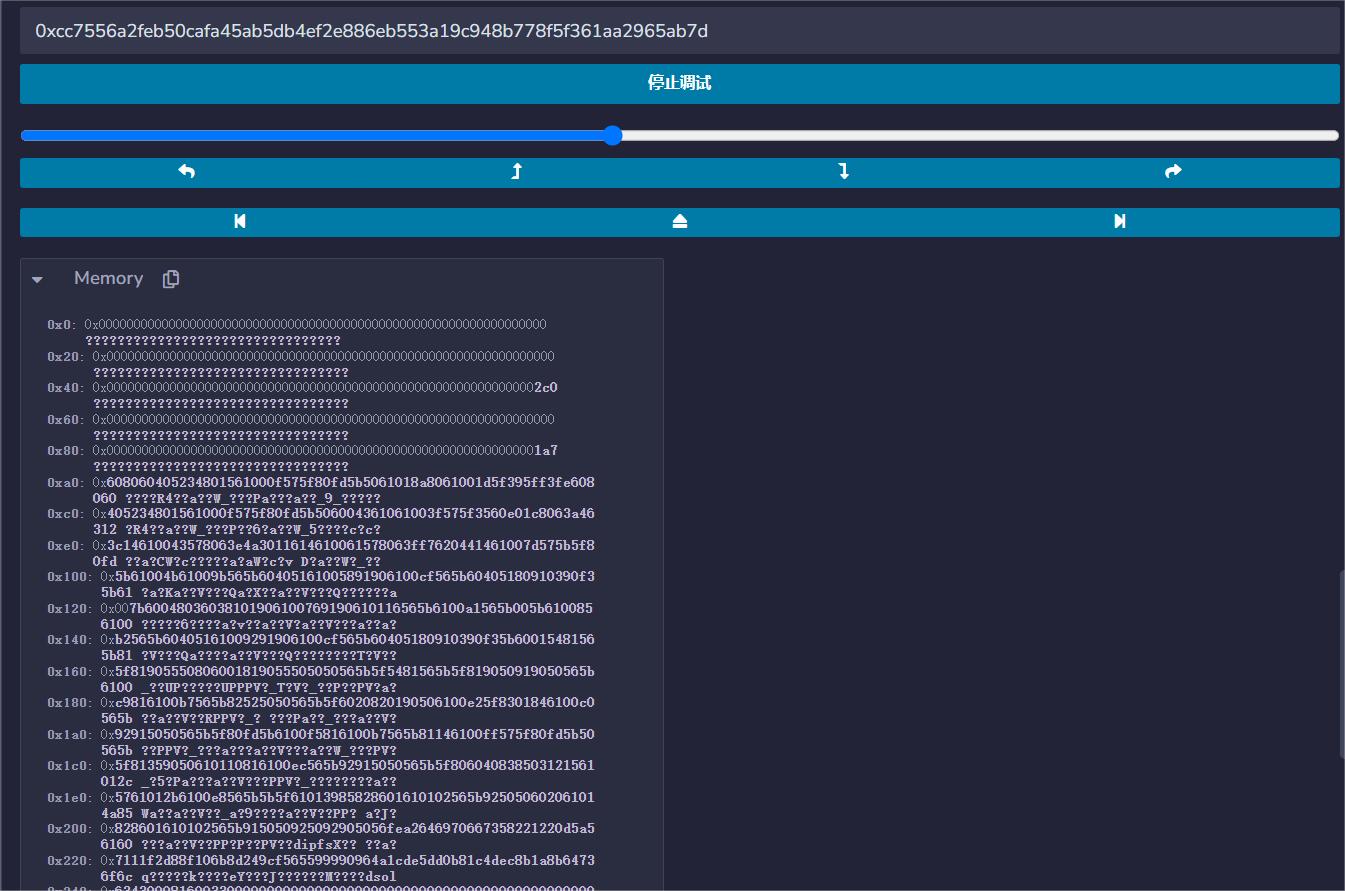Image resolution: width=1345 pixels, height=891 pixels.
Task: Click the jump out eject icon
Action: click(x=680, y=222)
